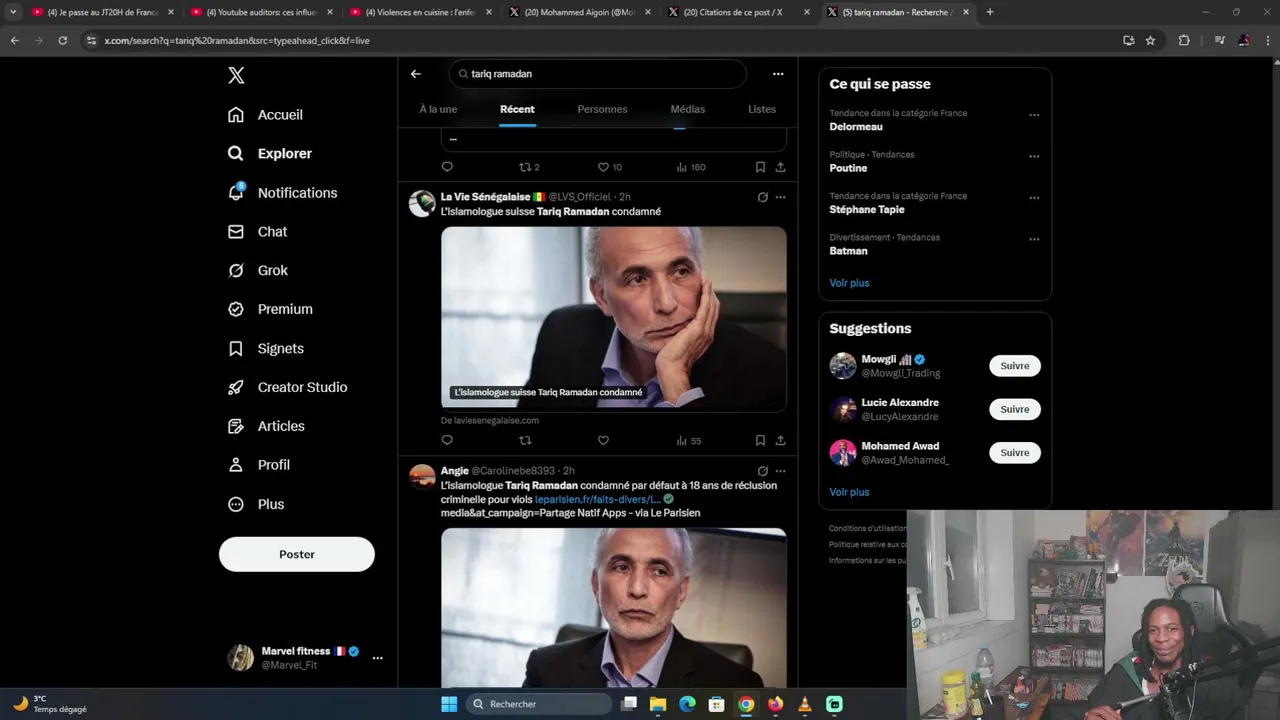Open Delormeau trend options
Viewport: 1280px width, 720px height.
point(1034,115)
